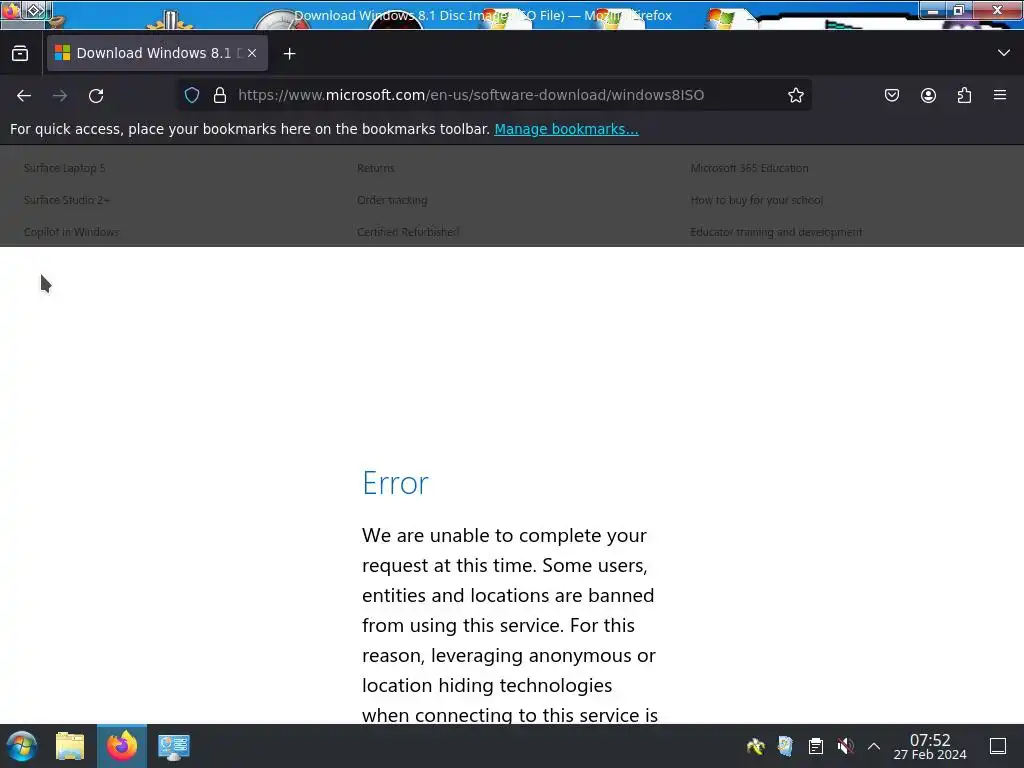This screenshot has width=1024, height=768.
Task: Bookmark this page with the star
Action: click(x=795, y=95)
